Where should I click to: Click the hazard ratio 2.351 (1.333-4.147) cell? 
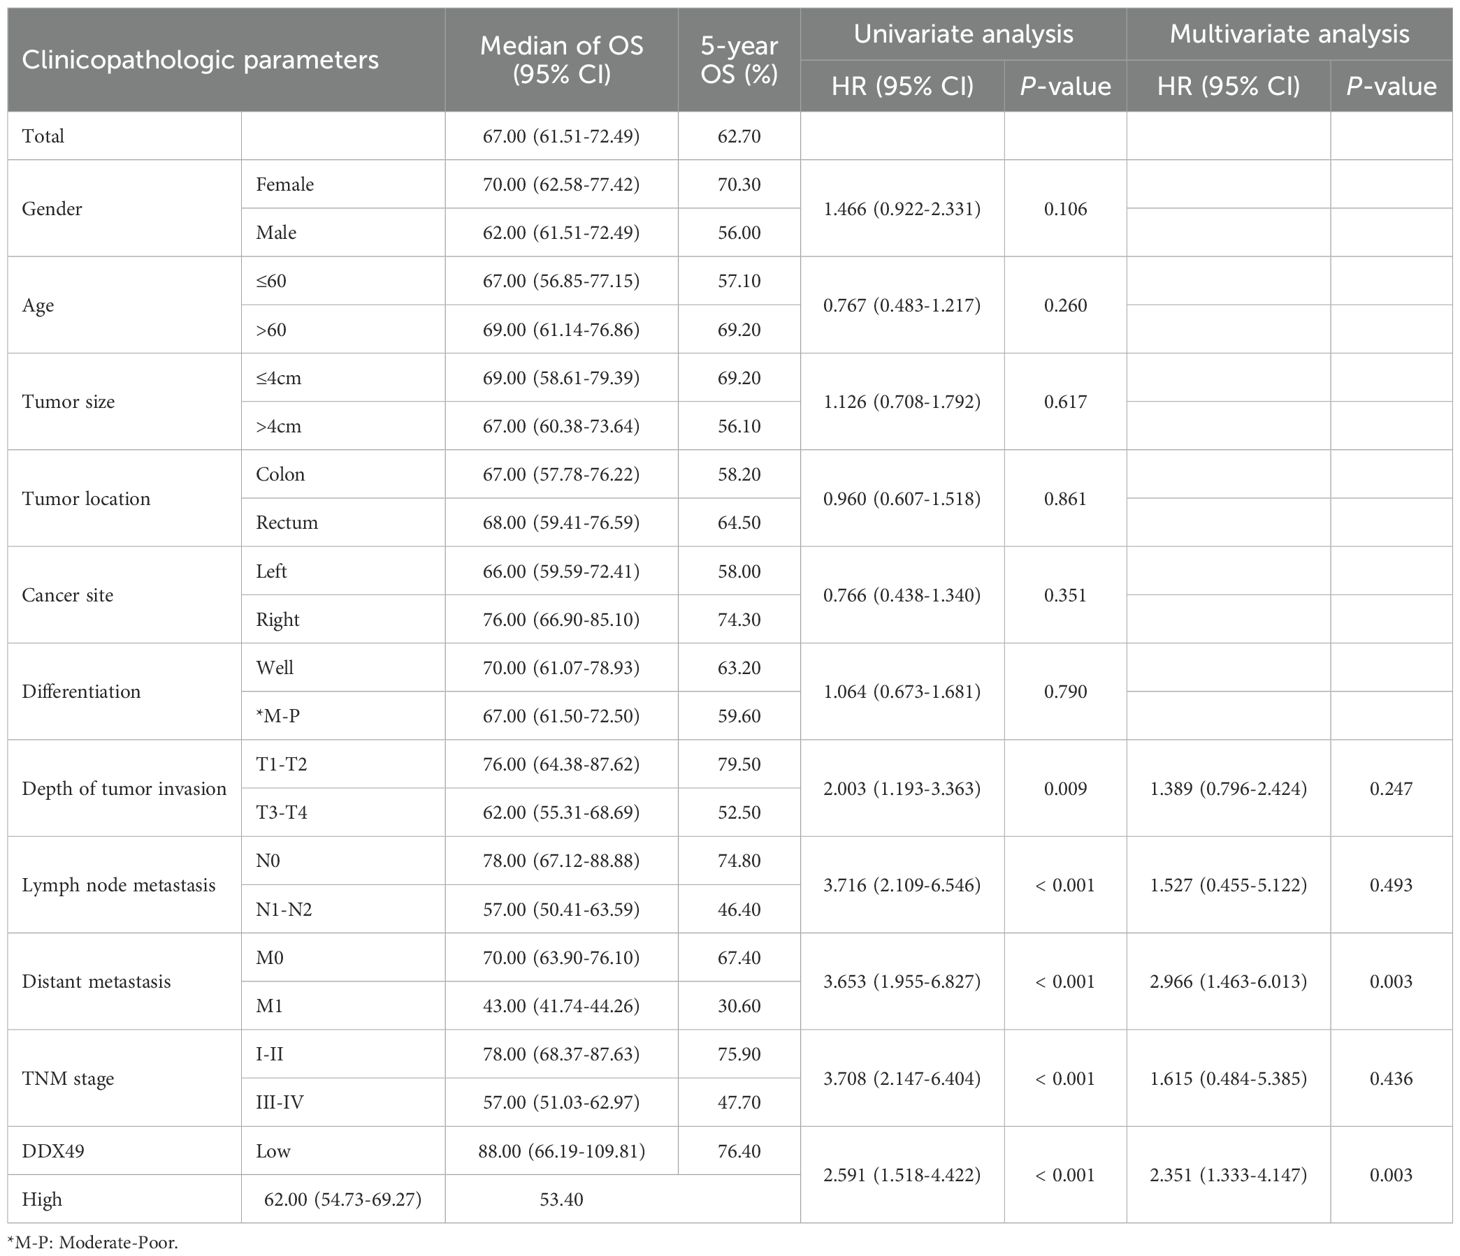click(1228, 1175)
